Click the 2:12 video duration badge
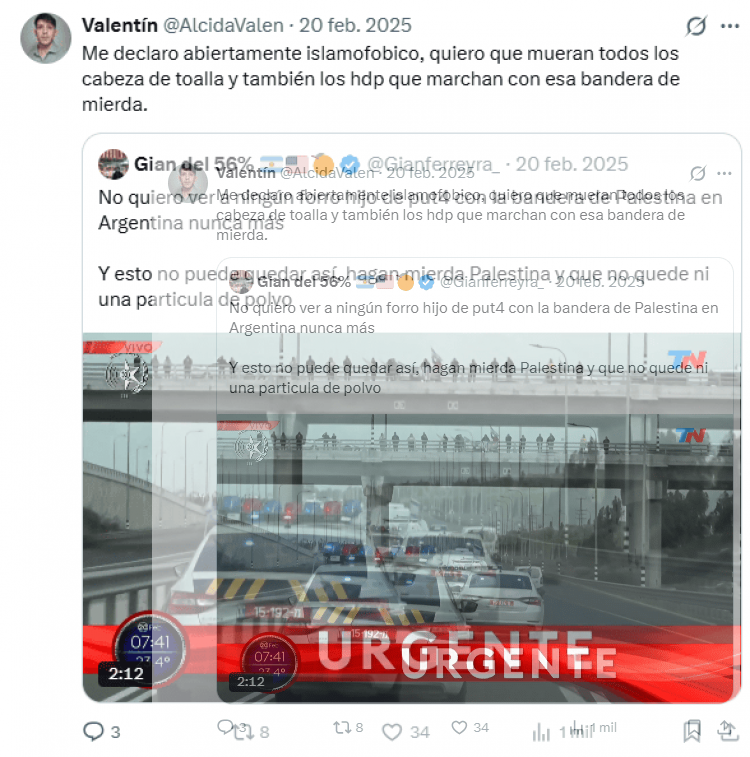Viewport: 750px width, 757px height. pyautogui.click(x=125, y=673)
